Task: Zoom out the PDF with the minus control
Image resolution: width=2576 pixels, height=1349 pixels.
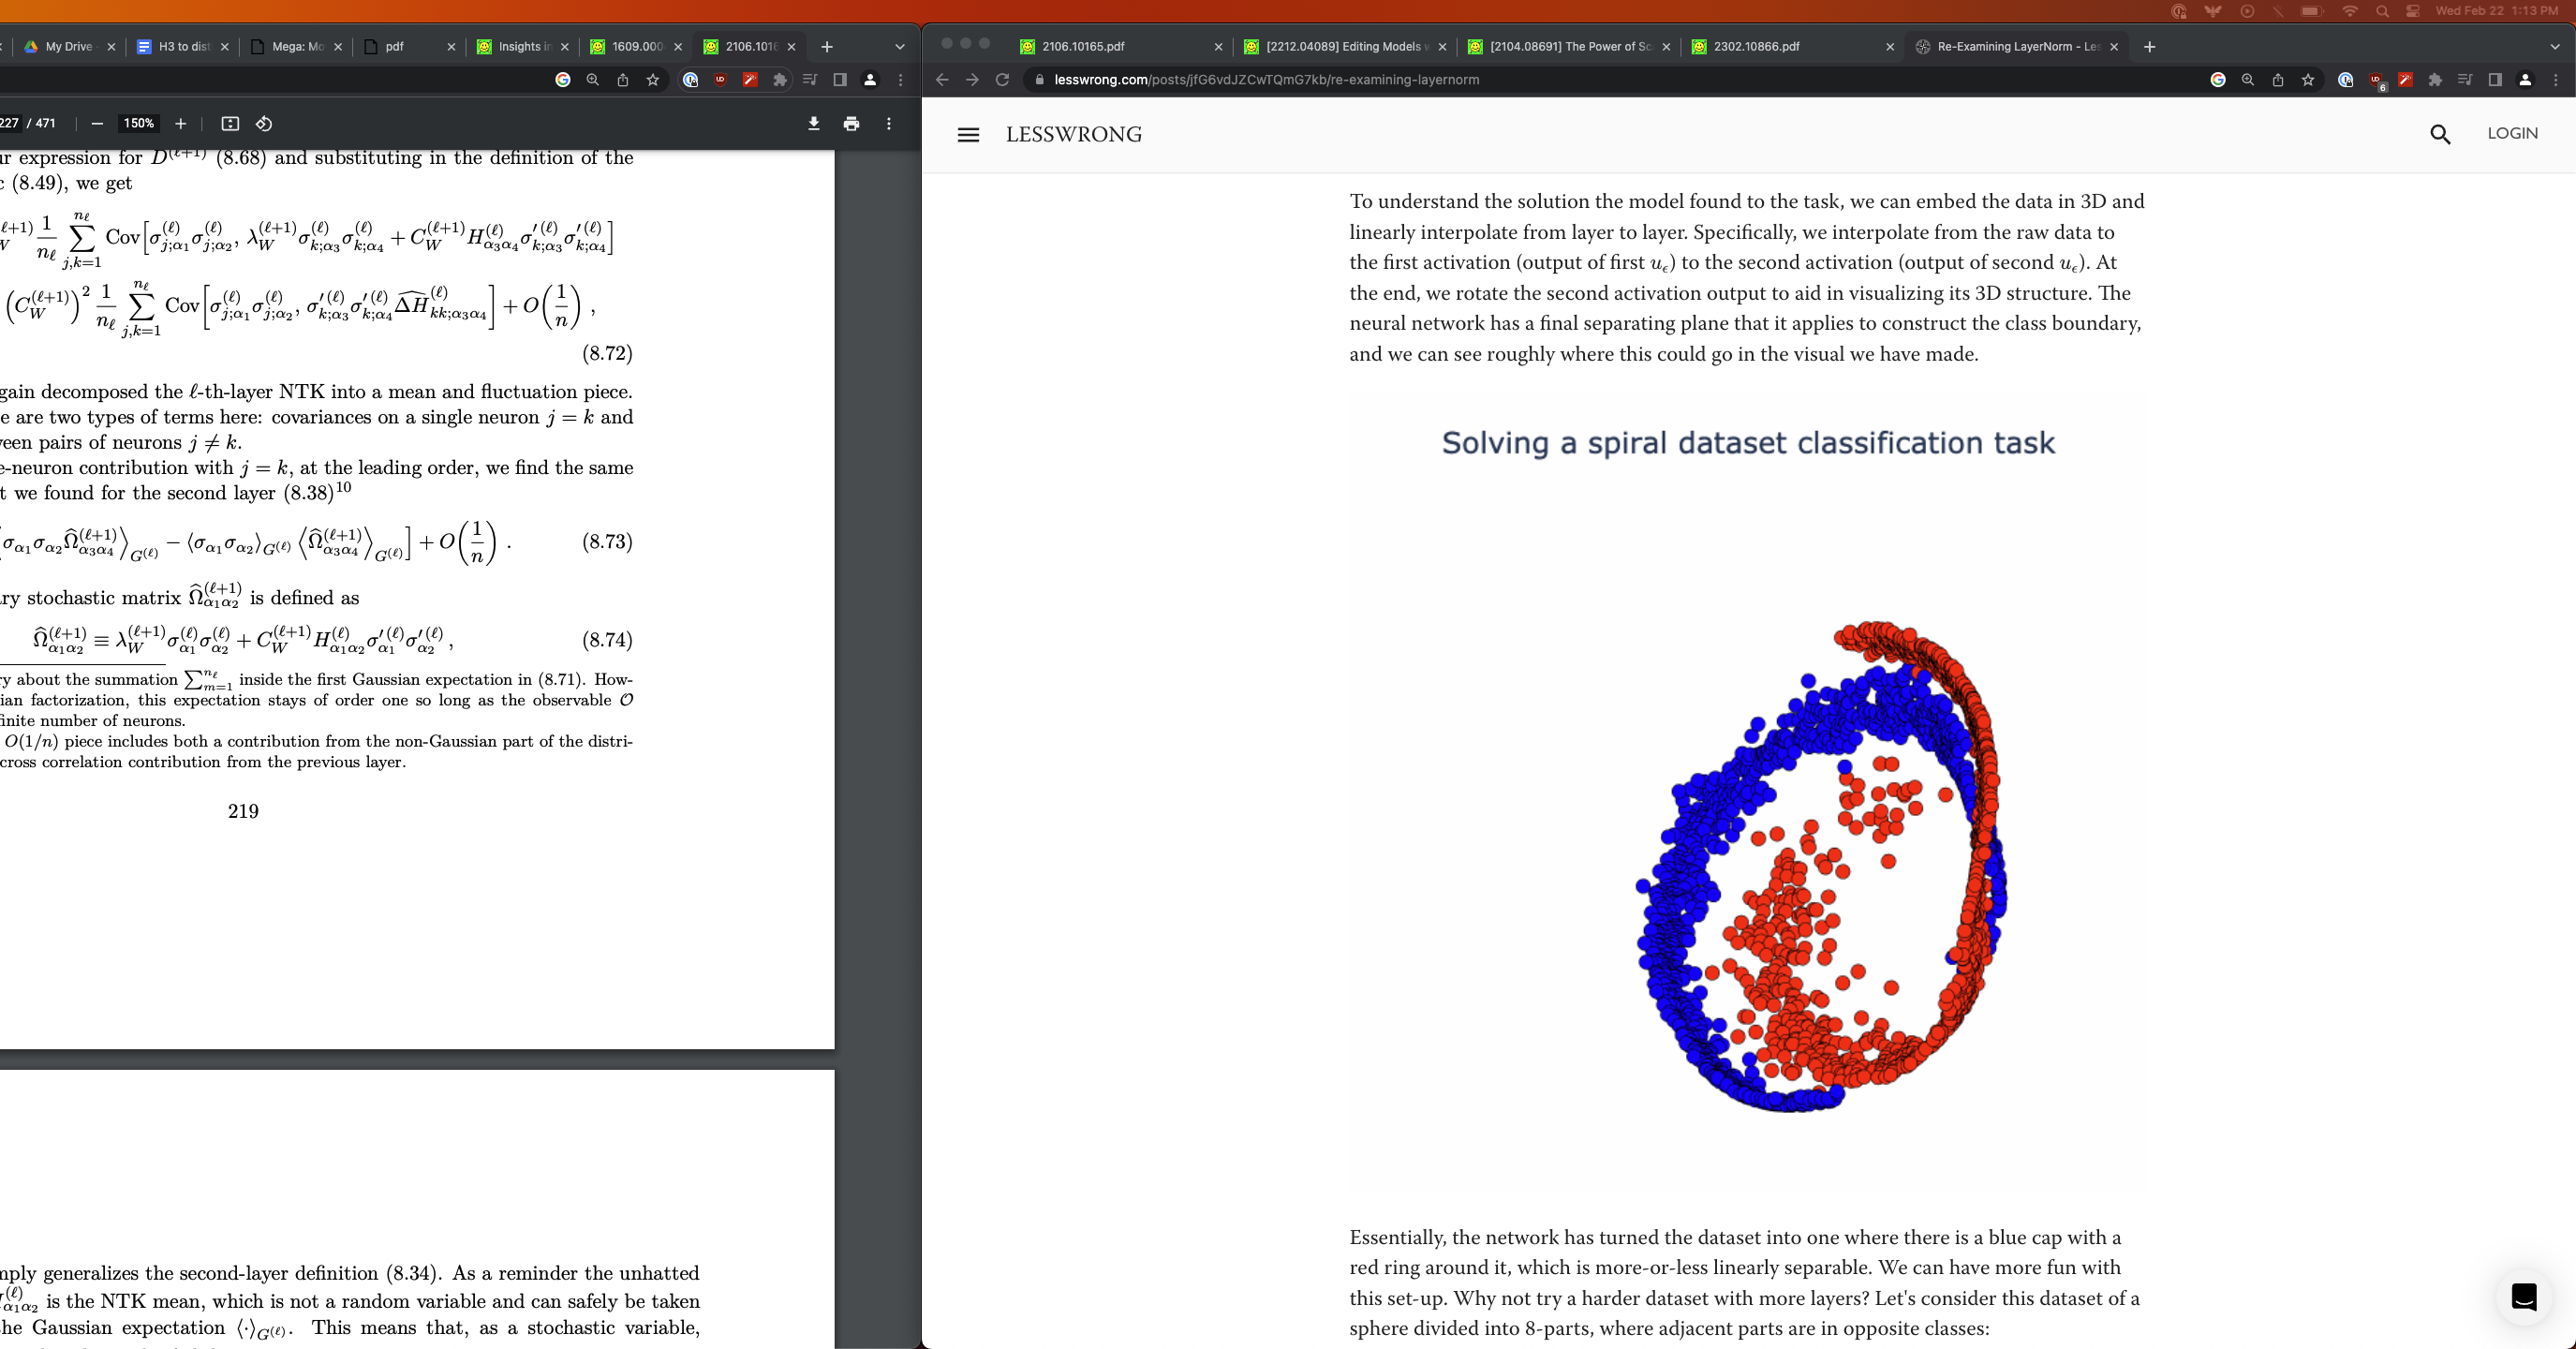Action: [x=97, y=124]
